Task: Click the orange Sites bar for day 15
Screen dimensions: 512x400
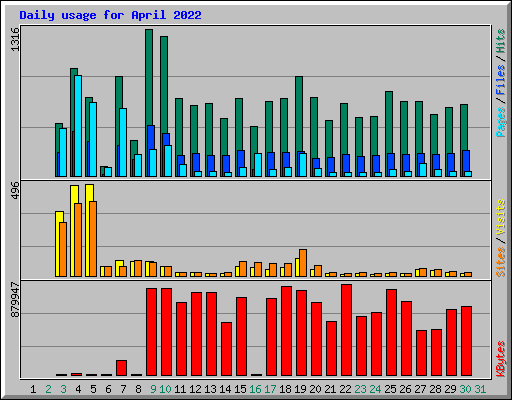Action: (243, 269)
